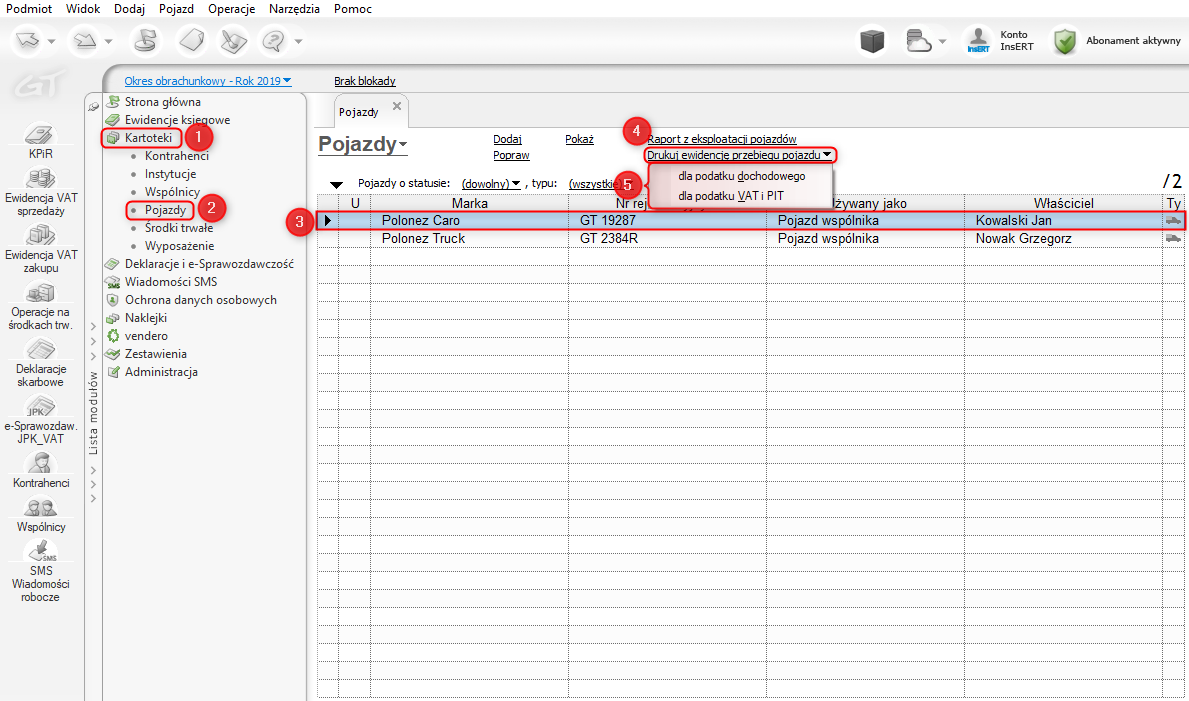The image size is (1189, 701).
Task: Click the flag marker toolbar icon
Action: click(x=144, y=40)
